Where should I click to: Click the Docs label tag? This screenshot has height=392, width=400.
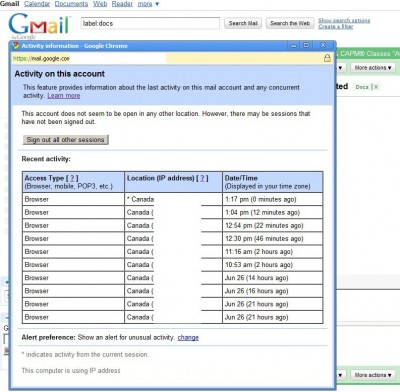(362, 87)
